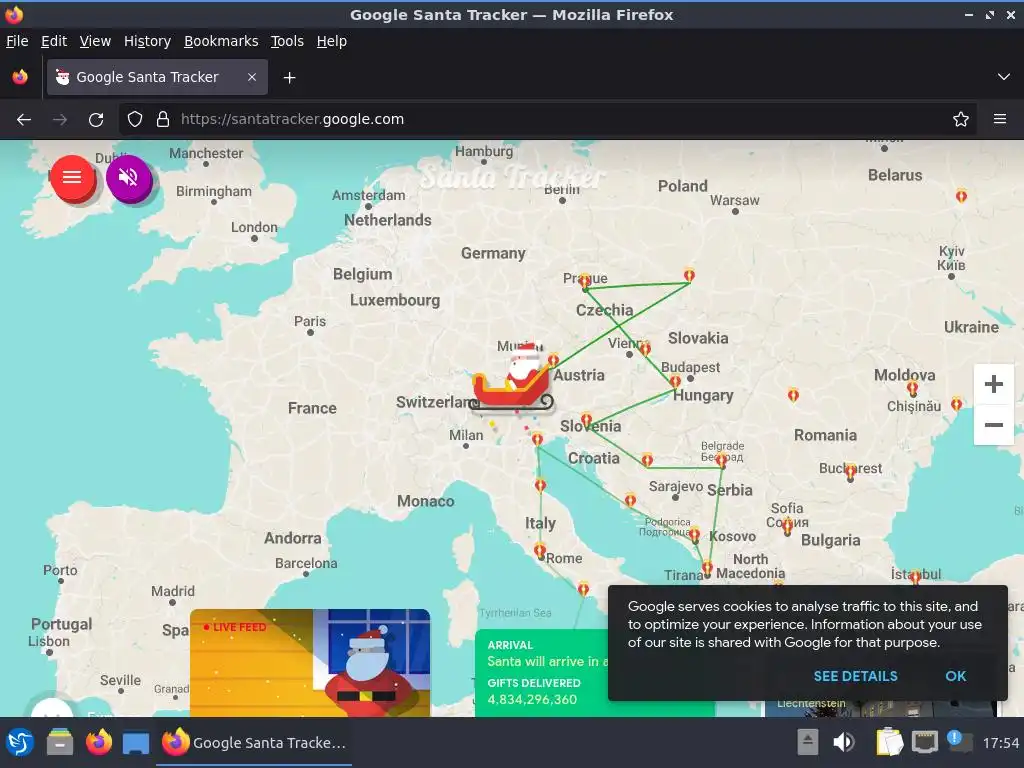Go back to the previous page
Viewport: 1024px width, 768px height.
pos(24,120)
